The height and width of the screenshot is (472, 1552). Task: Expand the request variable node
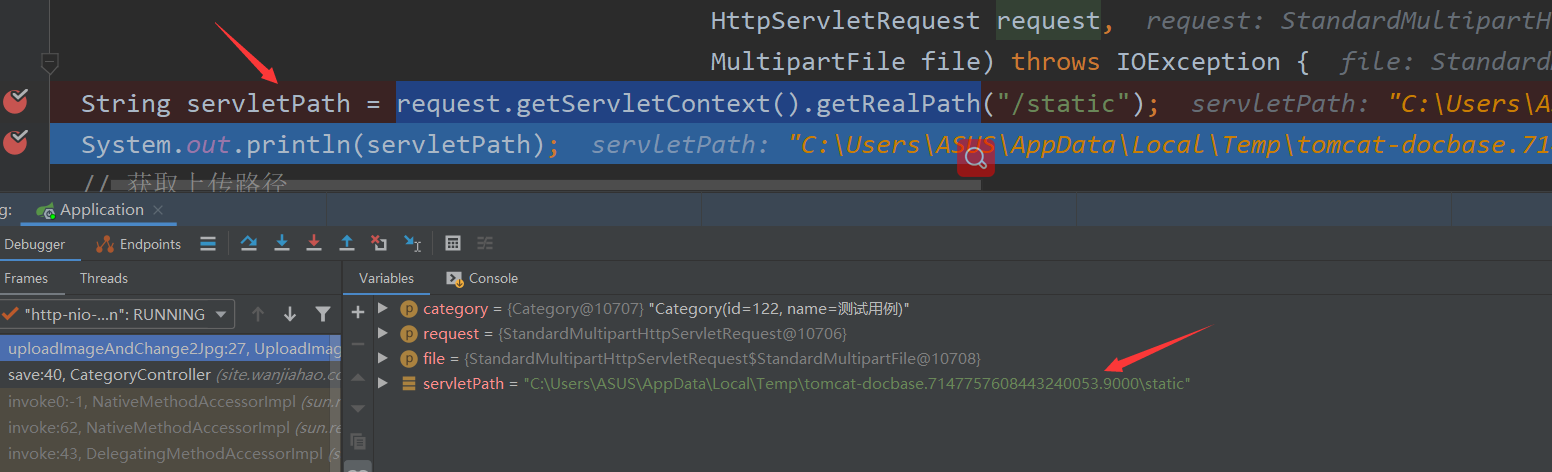(383, 334)
